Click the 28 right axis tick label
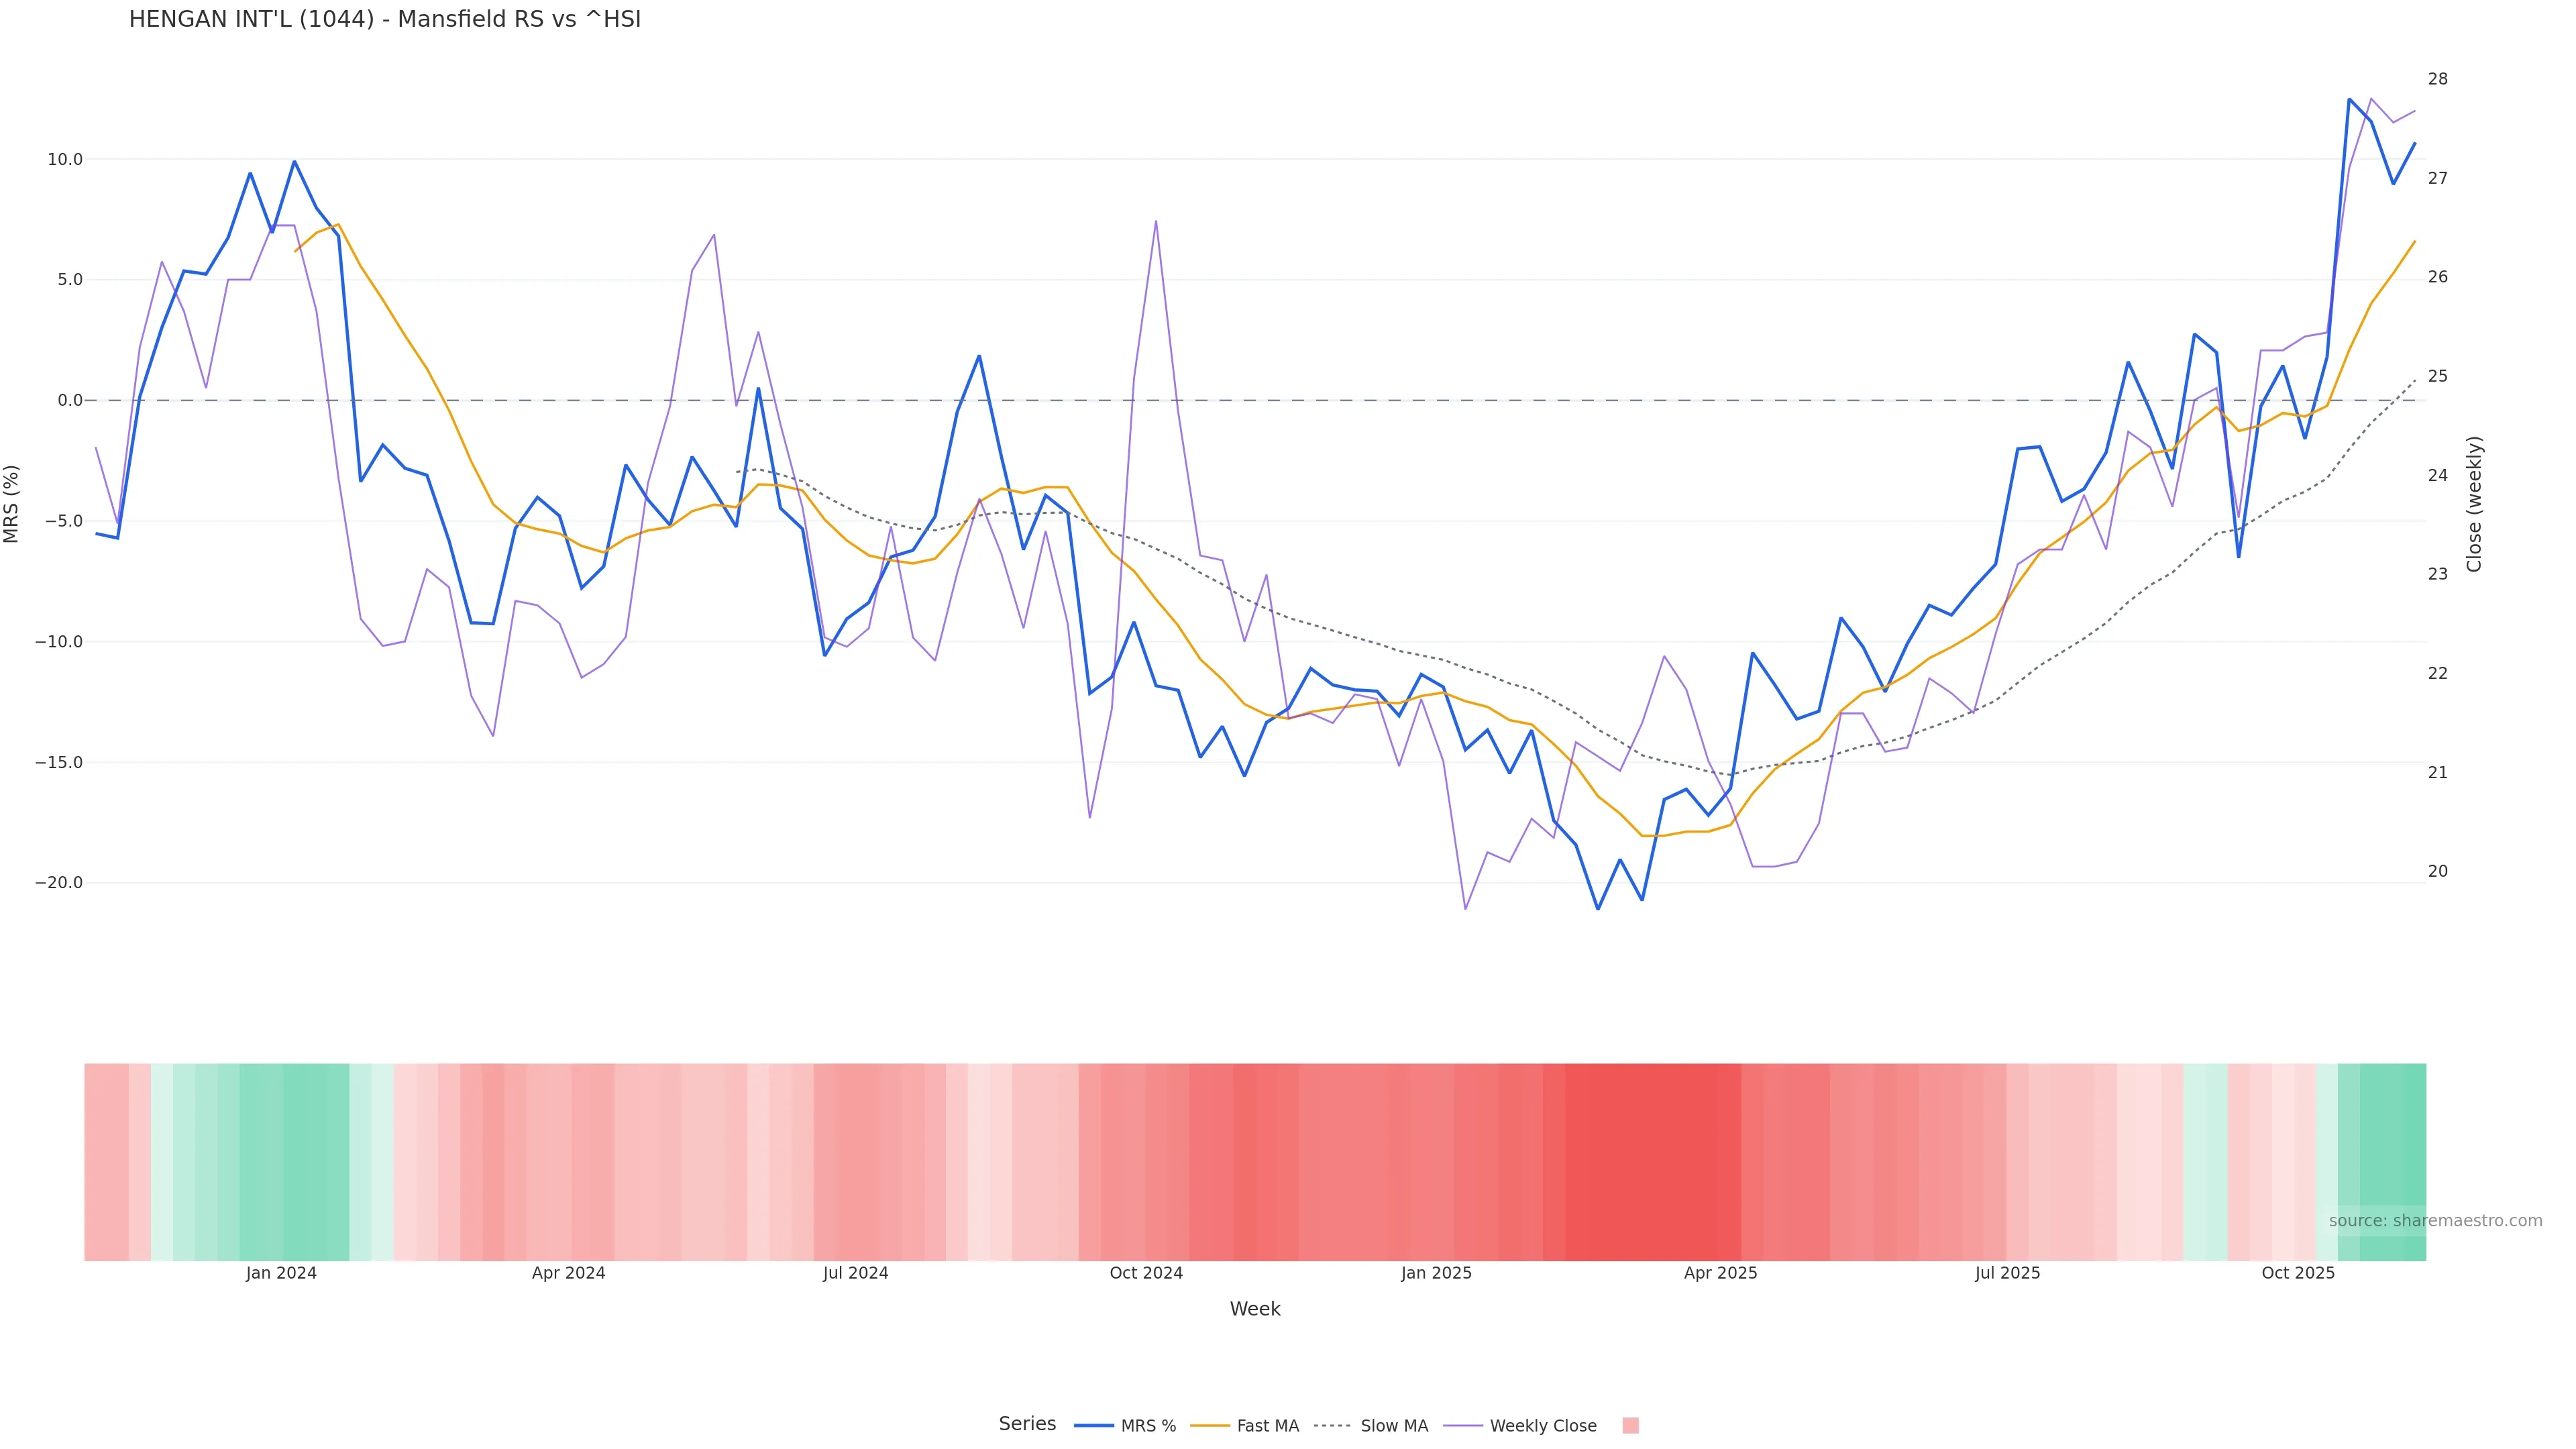The height and width of the screenshot is (1449, 2576). (2438, 79)
